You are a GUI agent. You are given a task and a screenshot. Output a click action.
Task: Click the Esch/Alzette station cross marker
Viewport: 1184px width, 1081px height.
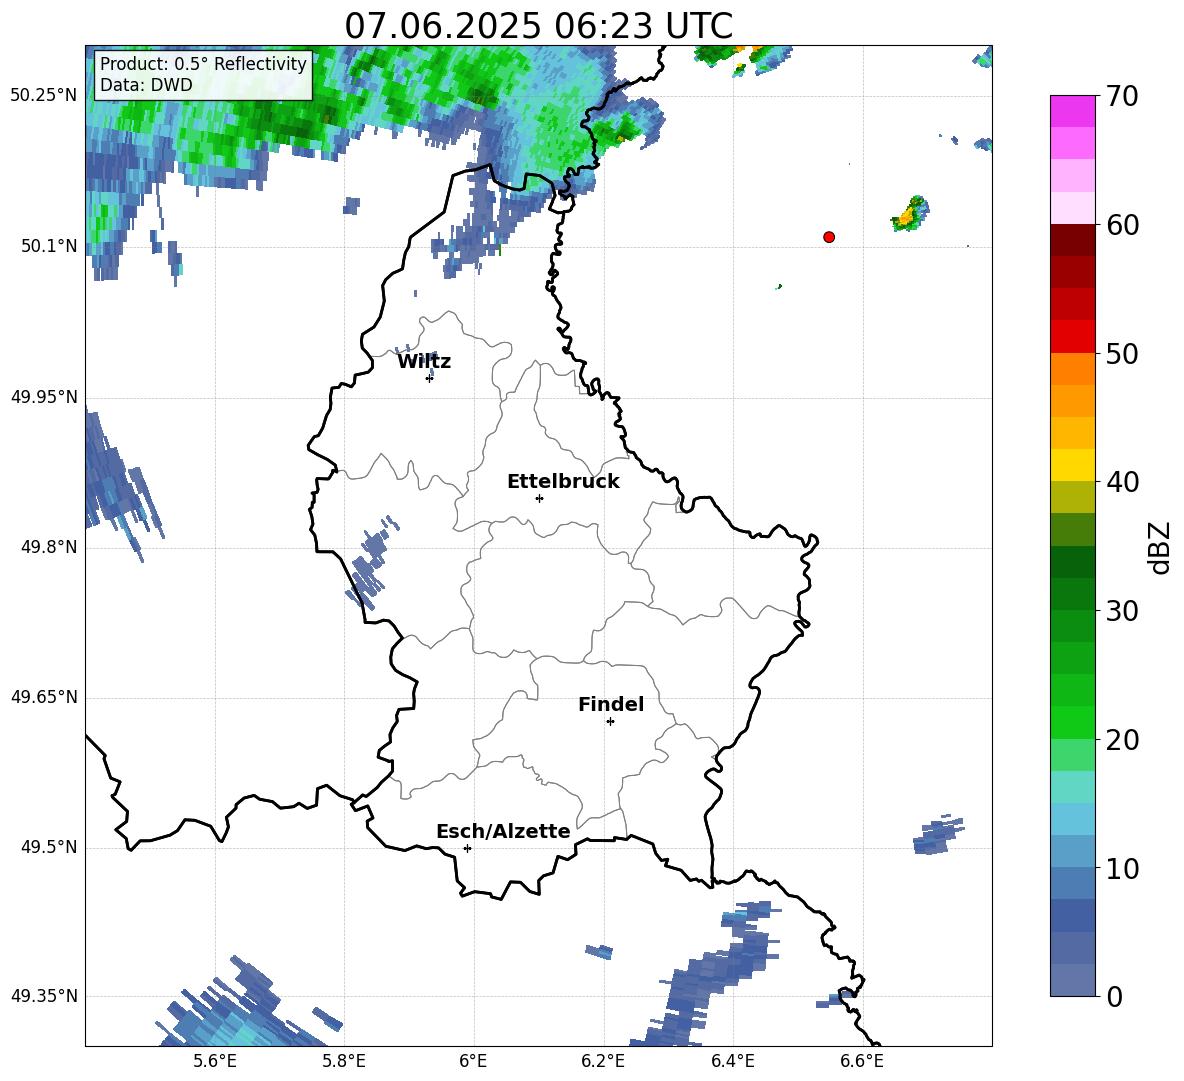tap(467, 848)
